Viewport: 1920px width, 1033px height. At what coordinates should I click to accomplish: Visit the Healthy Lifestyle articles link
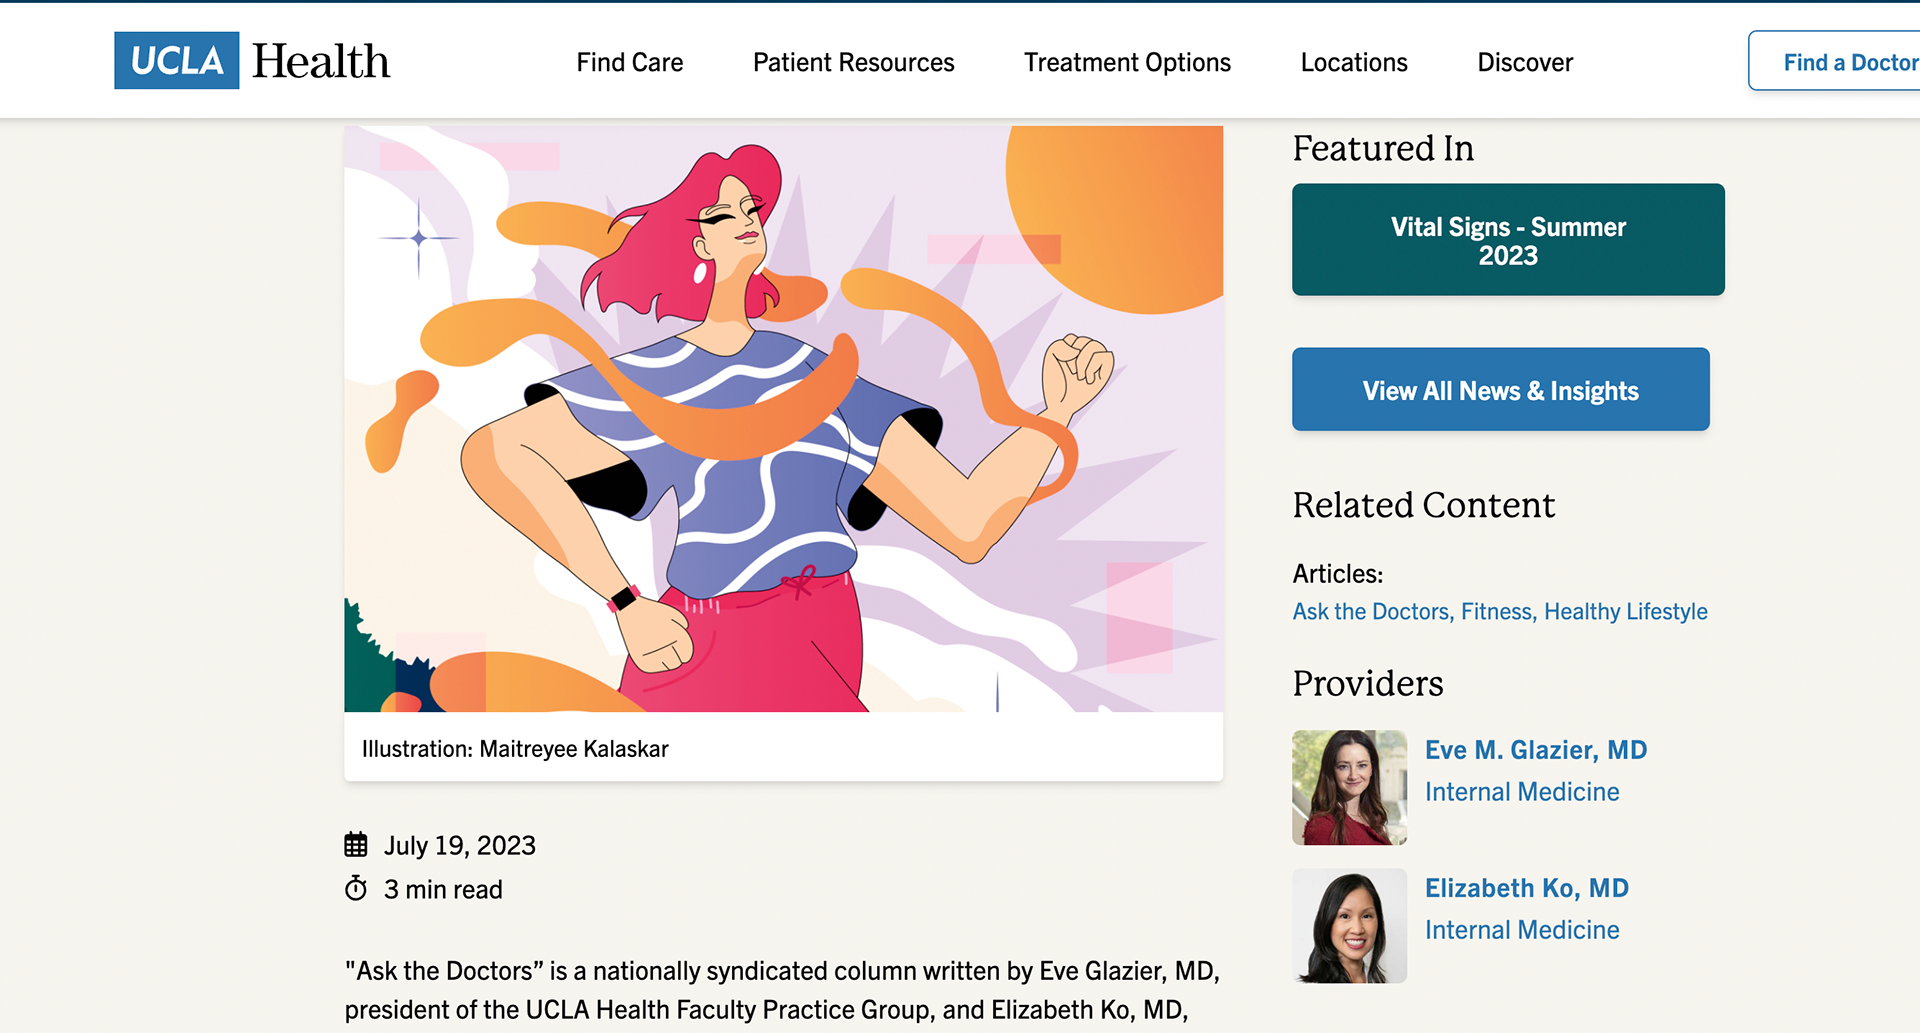coord(1626,612)
